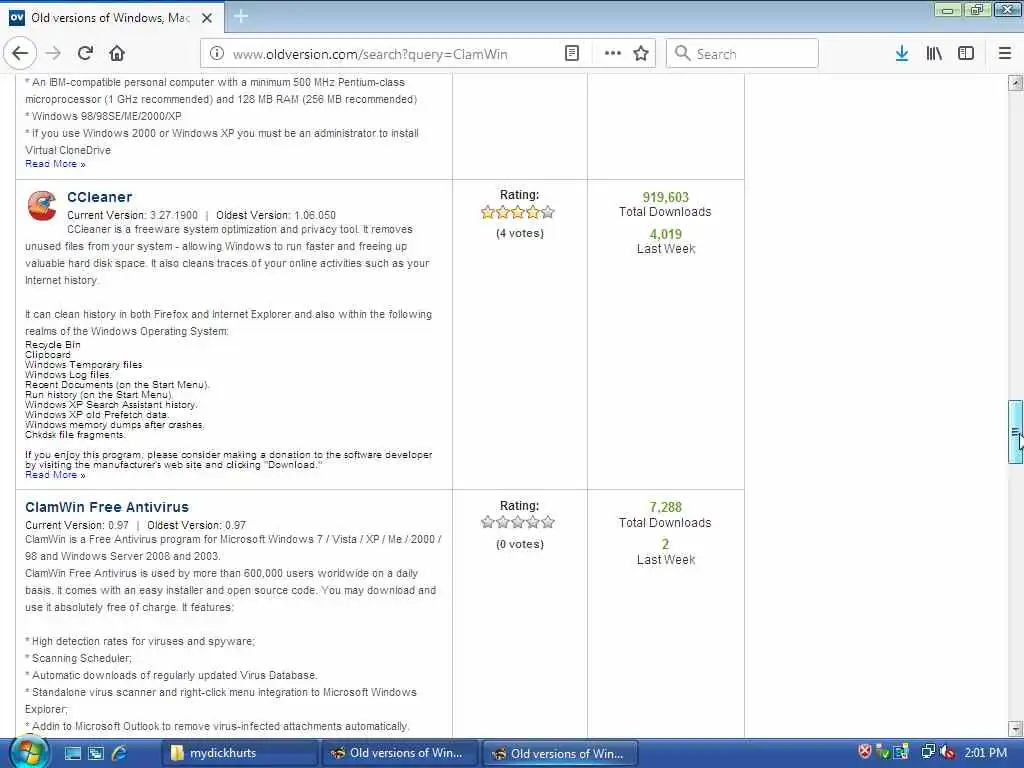Open the CCleaner title link

99,197
